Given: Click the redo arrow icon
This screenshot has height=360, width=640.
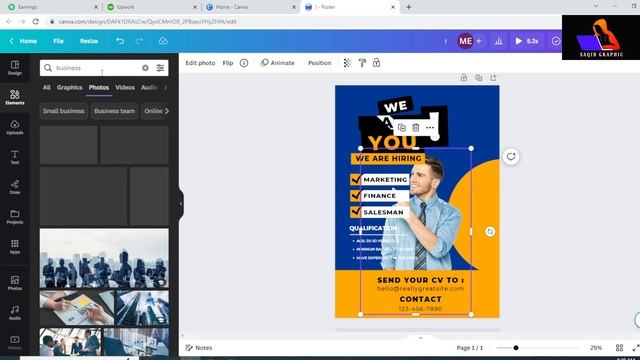Looking at the screenshot, I should [139, 41].
